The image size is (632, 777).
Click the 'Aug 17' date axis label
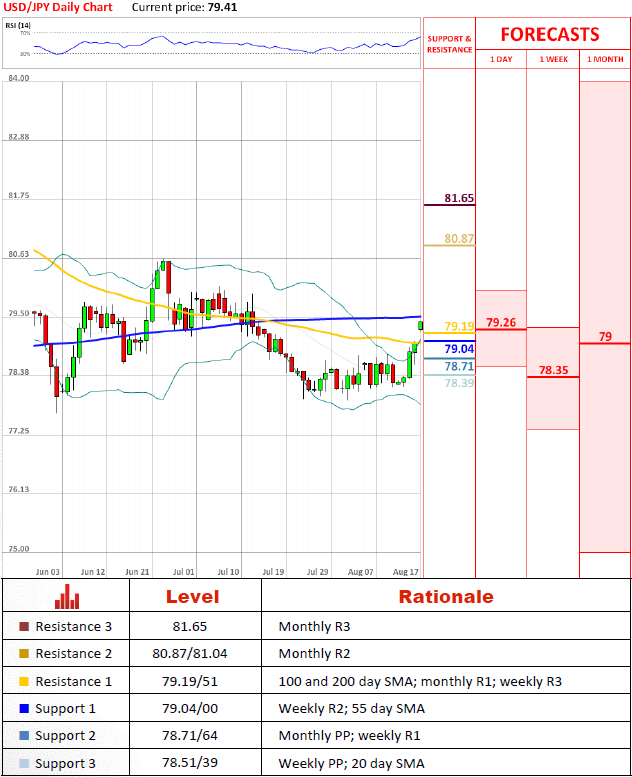pyautogui.click(x=405, y=571)
